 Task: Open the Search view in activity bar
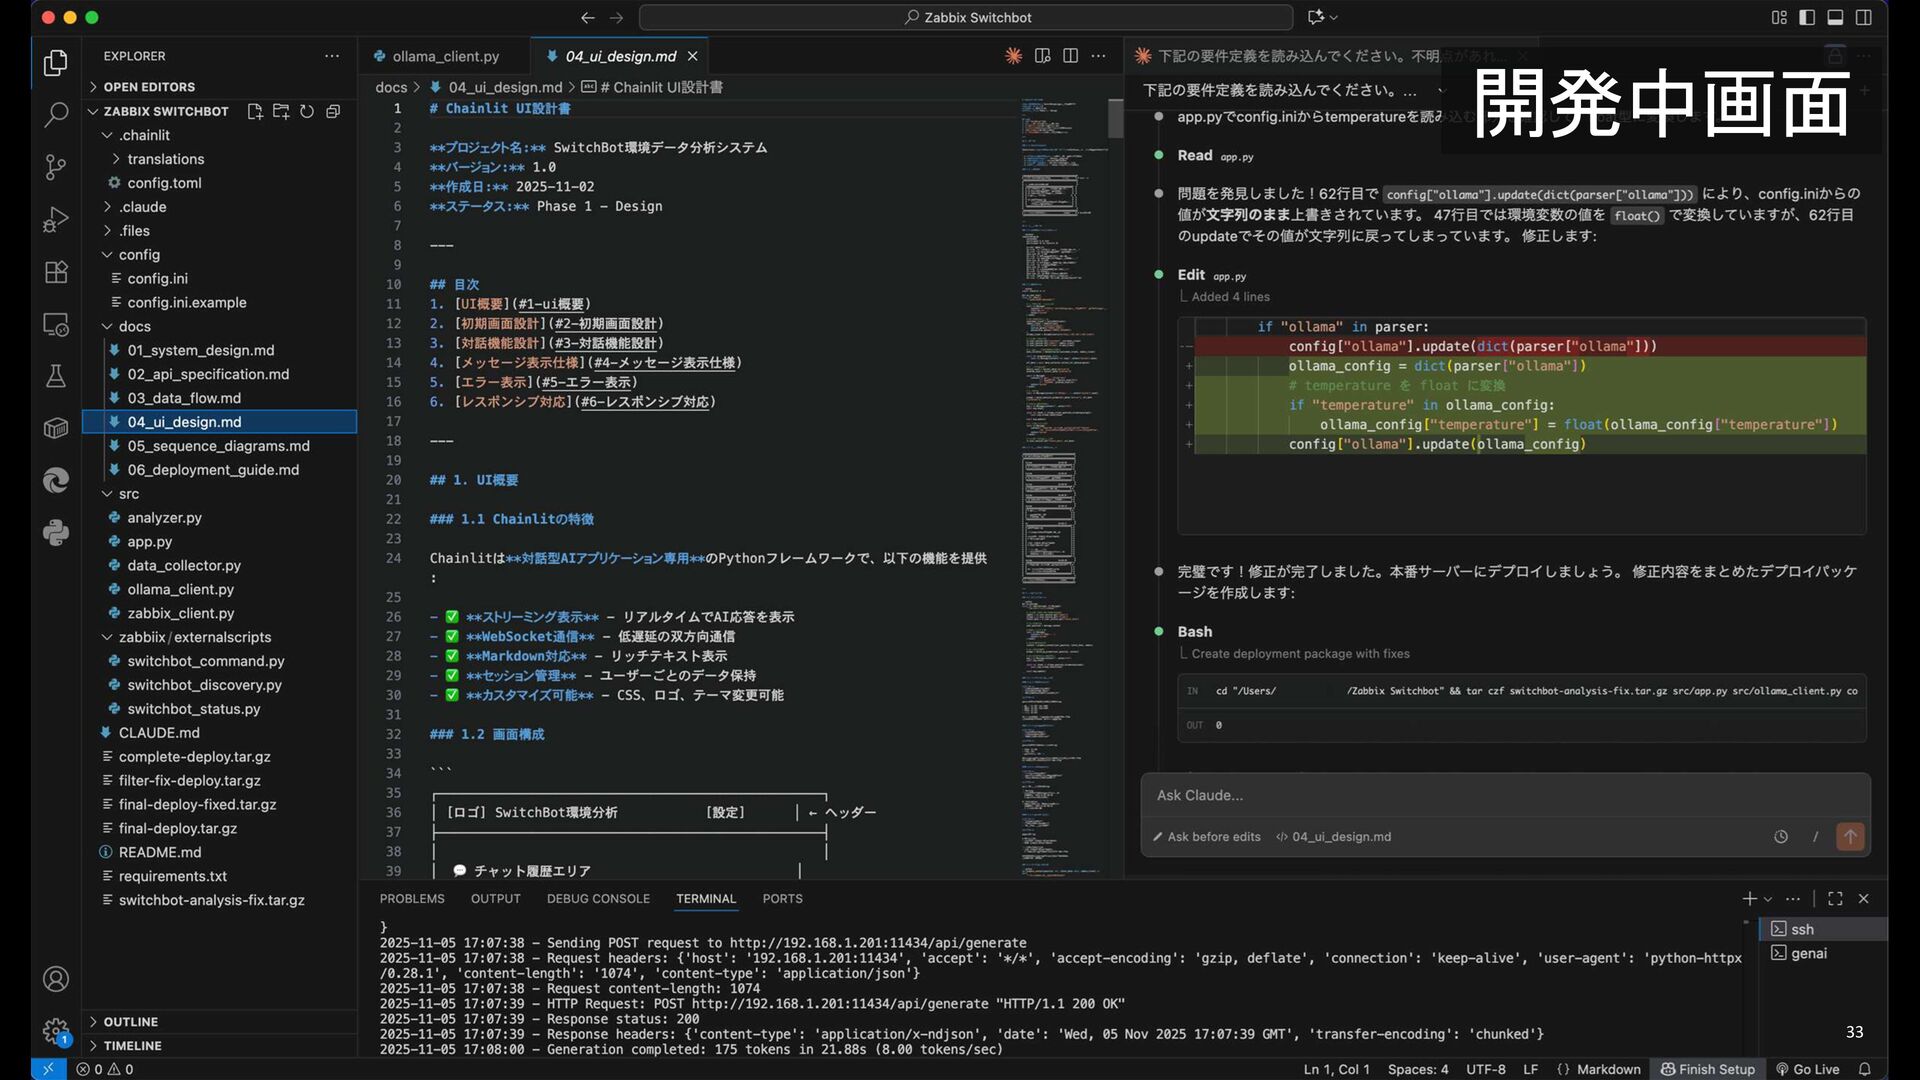(56, 114)
